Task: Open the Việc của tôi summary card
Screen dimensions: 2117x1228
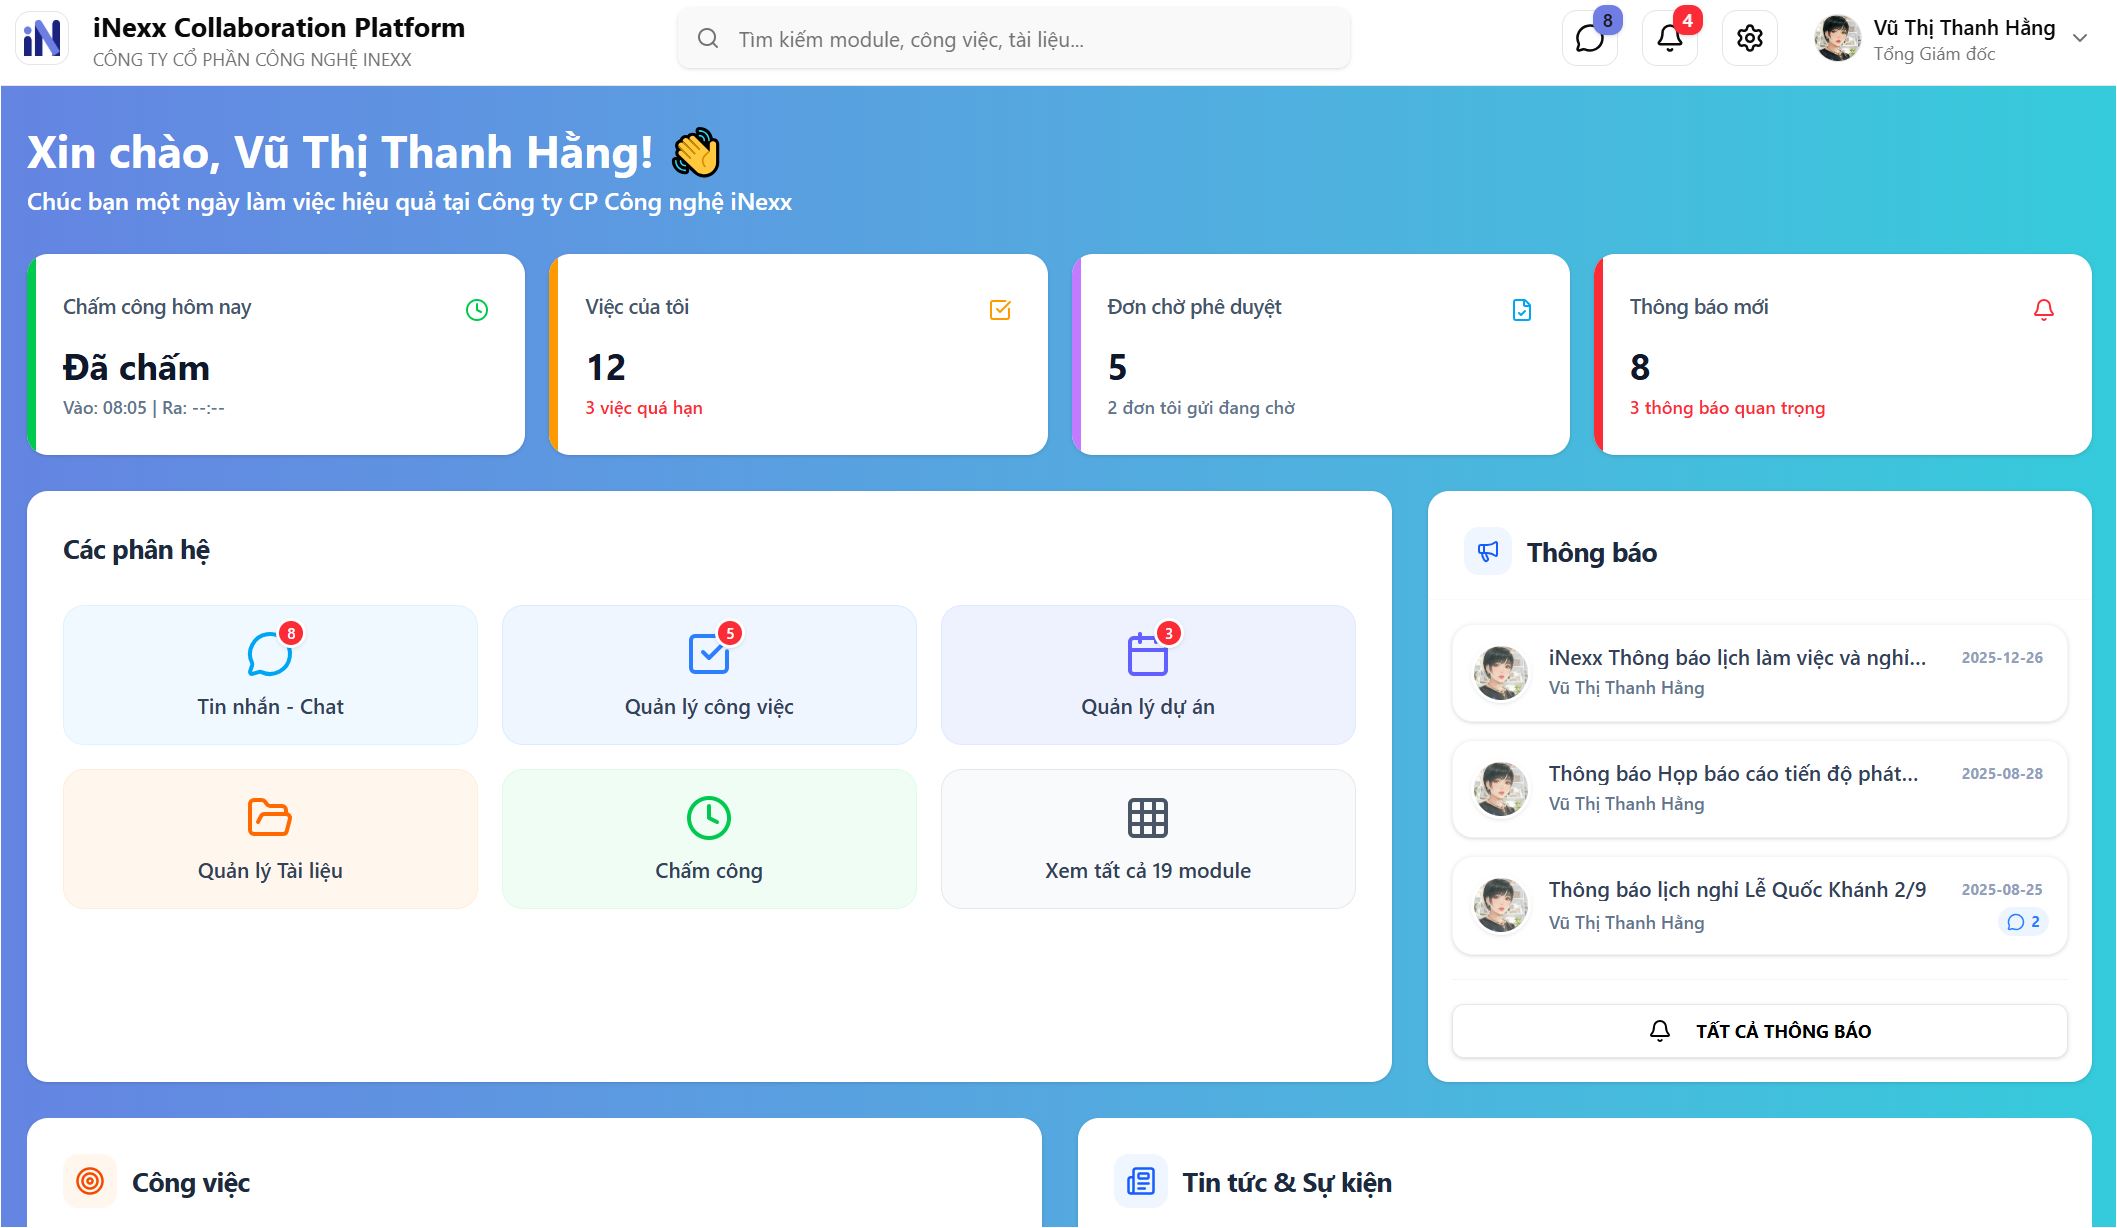Action: tap(798, 355)
